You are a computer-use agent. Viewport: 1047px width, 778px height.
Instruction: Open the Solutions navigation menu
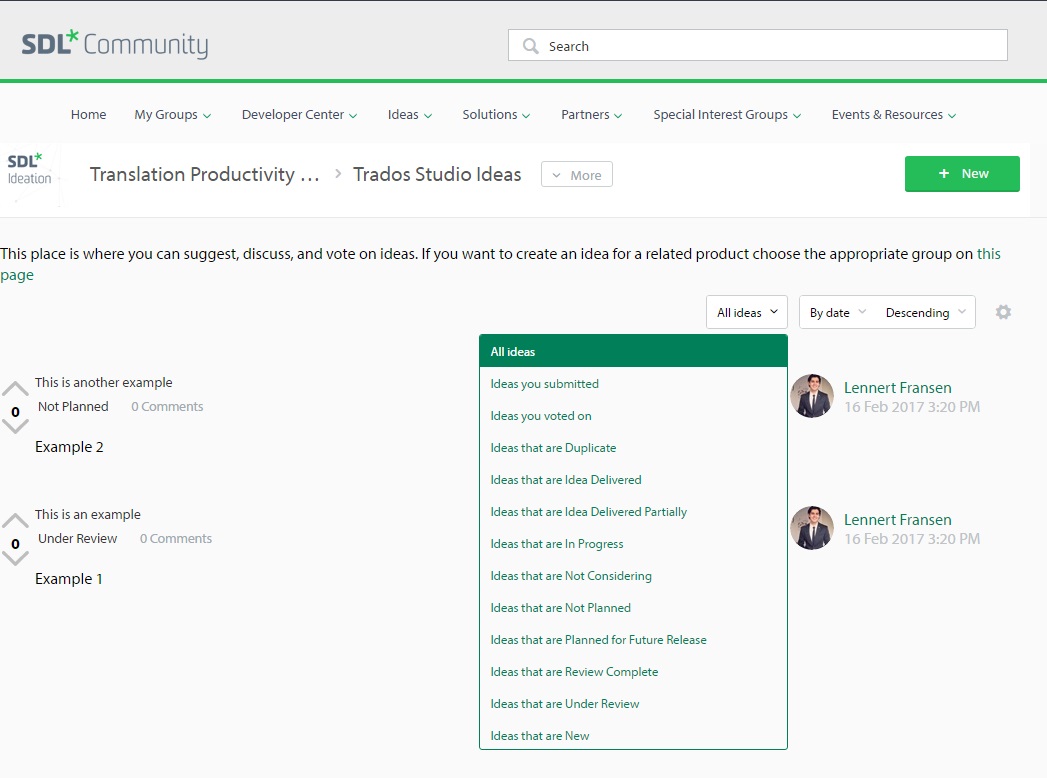(x=496, y=114)
